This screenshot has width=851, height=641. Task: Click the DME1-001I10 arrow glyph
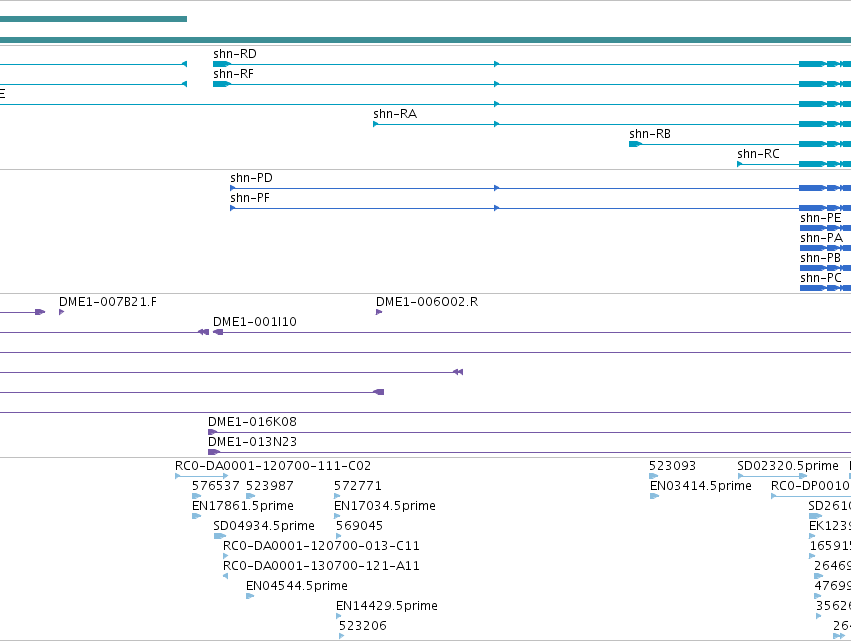(218, 332)
